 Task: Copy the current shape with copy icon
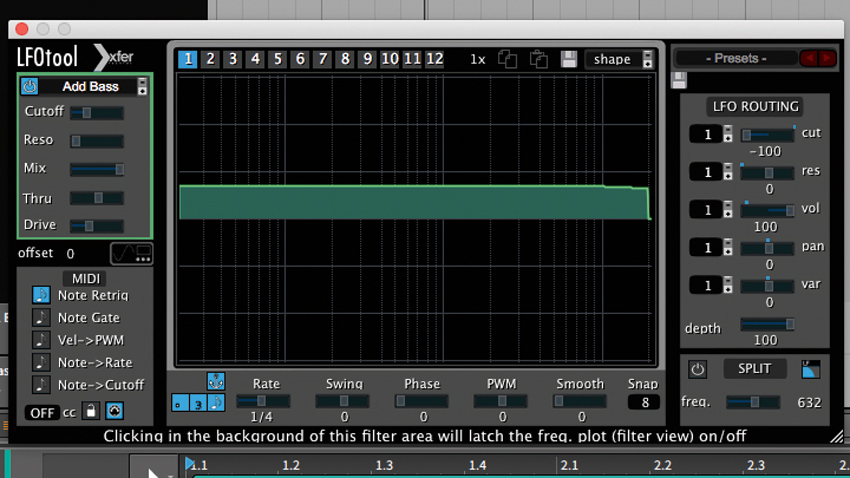coord(507,59)
